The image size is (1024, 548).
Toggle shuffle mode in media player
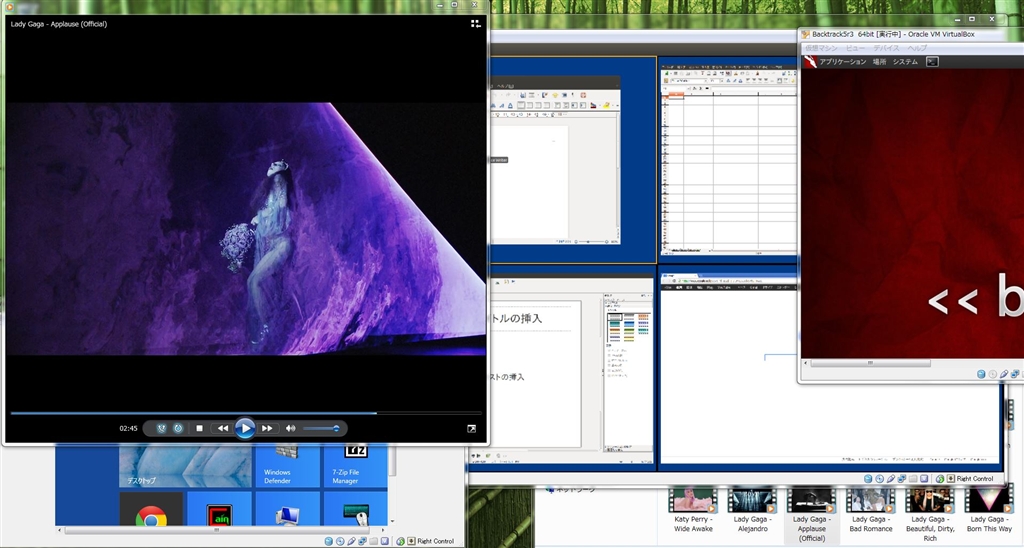(x=160, y=428)
